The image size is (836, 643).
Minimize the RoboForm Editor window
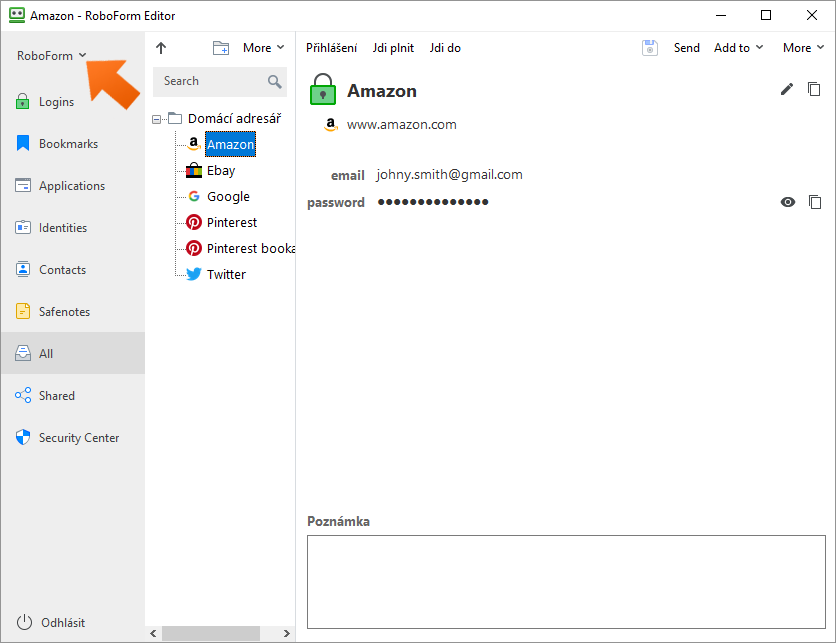pos(721,15)
